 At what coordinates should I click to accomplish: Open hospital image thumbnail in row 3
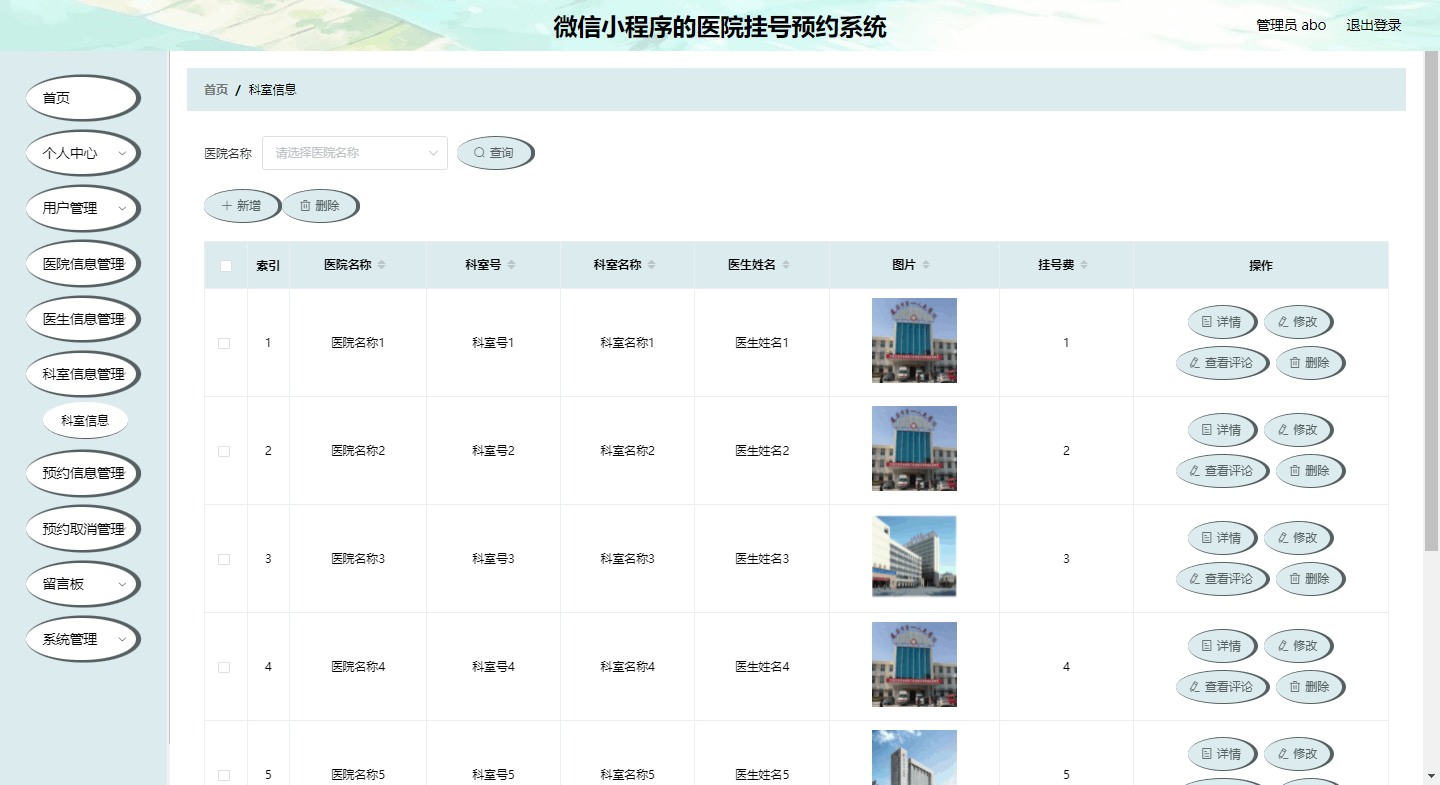coord(914,556)
